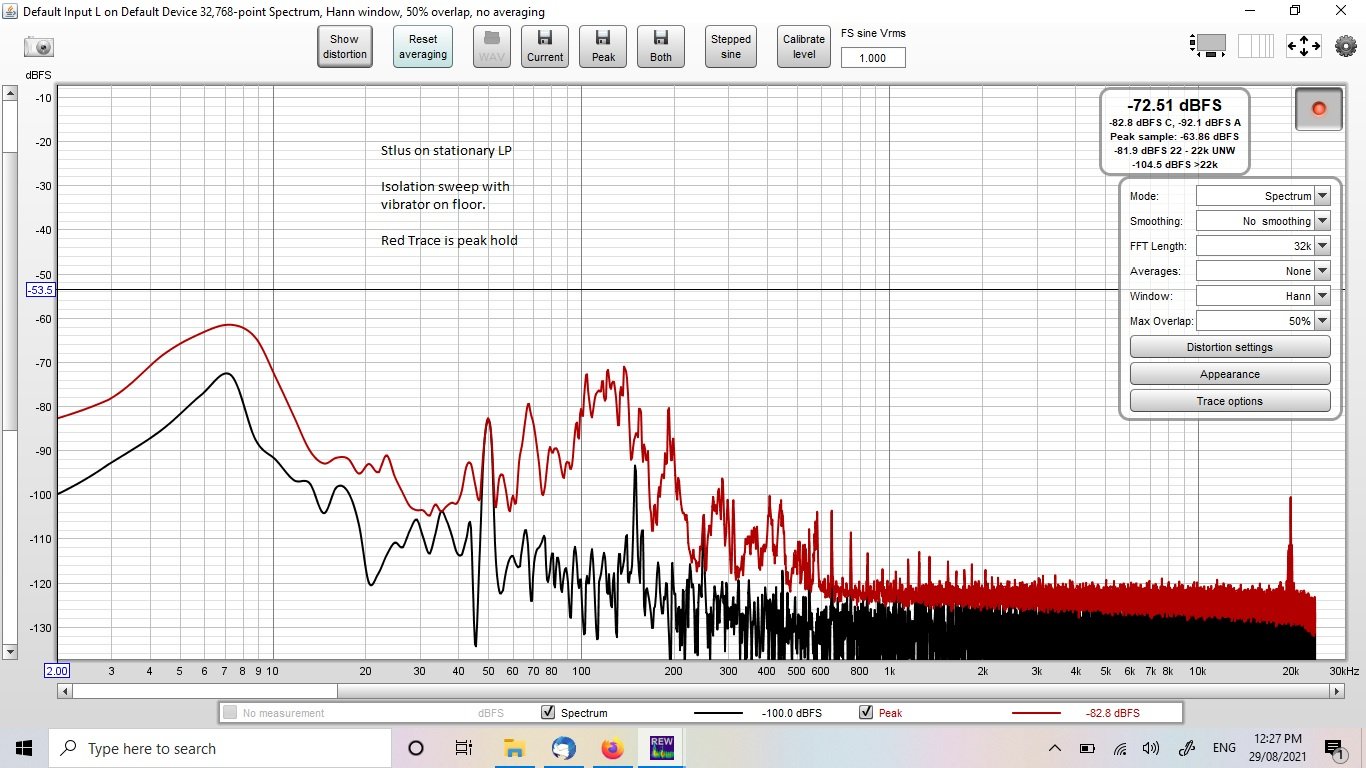Viewport: 1366px width, 768px height.
Task: Open the Mode dropdown showing Spectrum
Action: pyautogui.click(x=1263, y=196)
